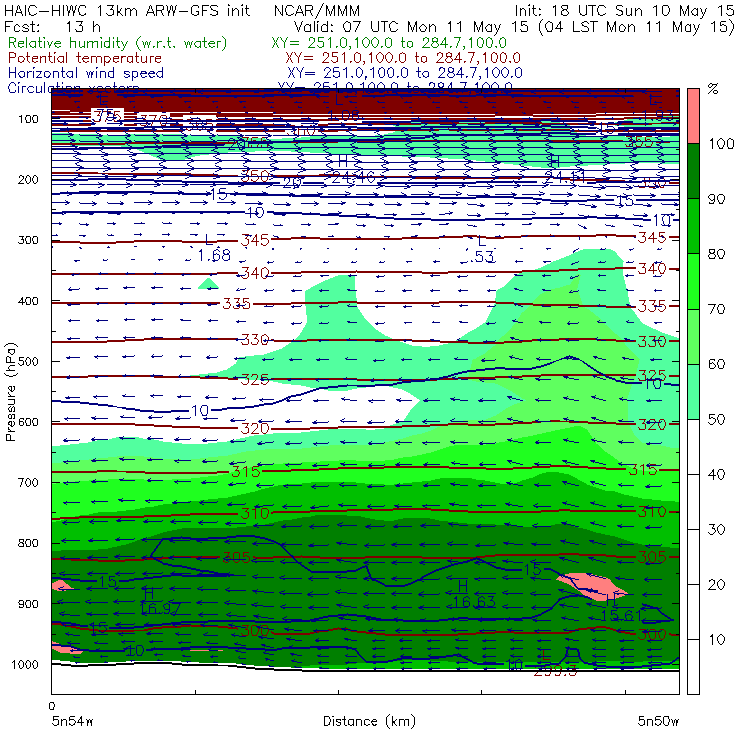This screenshot has width=740, height=740.
Task: Click the '700' pressure axis tick label
Action: [28, 483]
